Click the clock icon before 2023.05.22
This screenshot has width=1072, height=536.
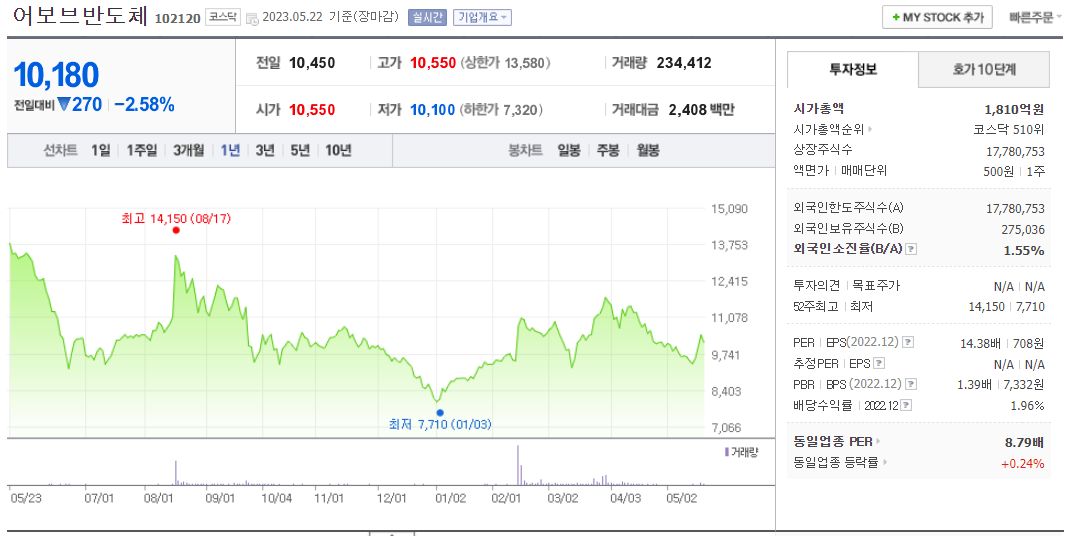pos(252,18)
